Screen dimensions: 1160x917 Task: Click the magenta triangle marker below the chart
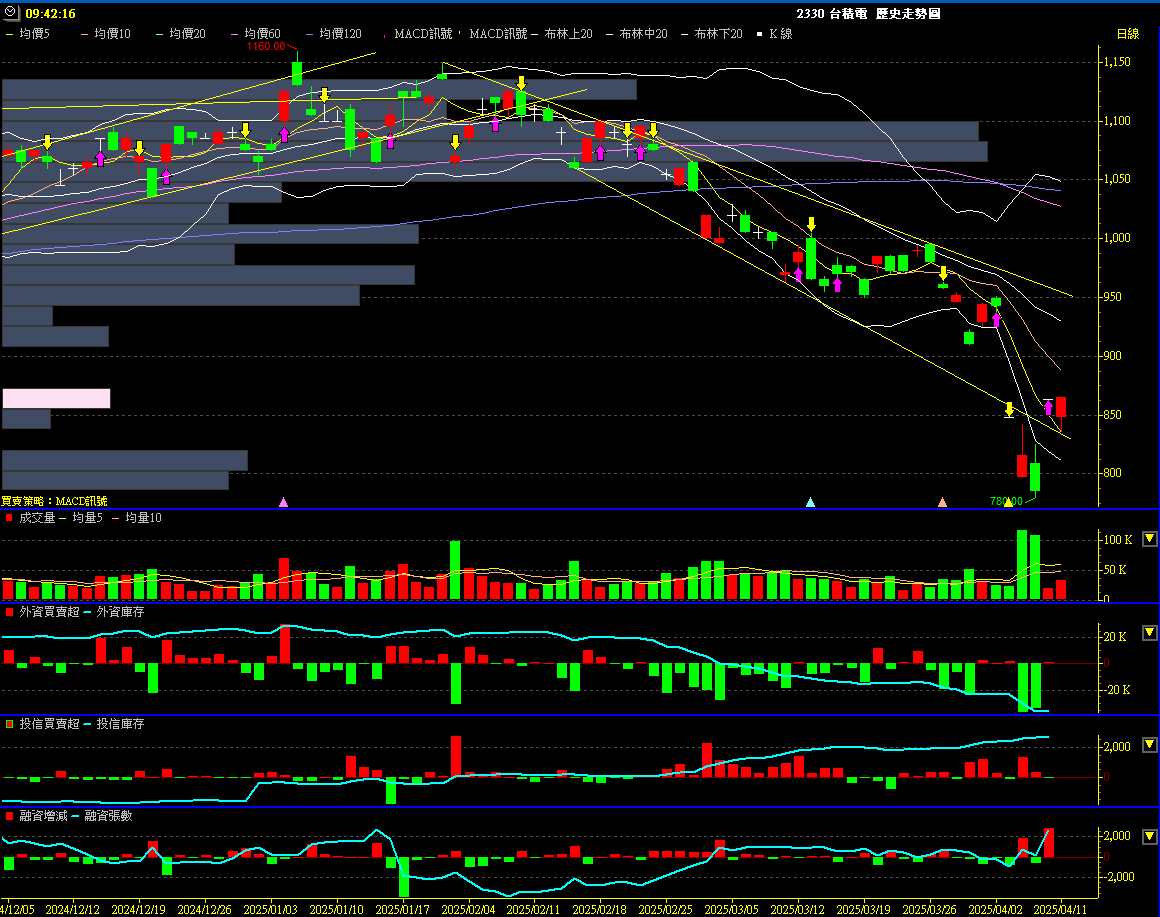pos(283,502)
